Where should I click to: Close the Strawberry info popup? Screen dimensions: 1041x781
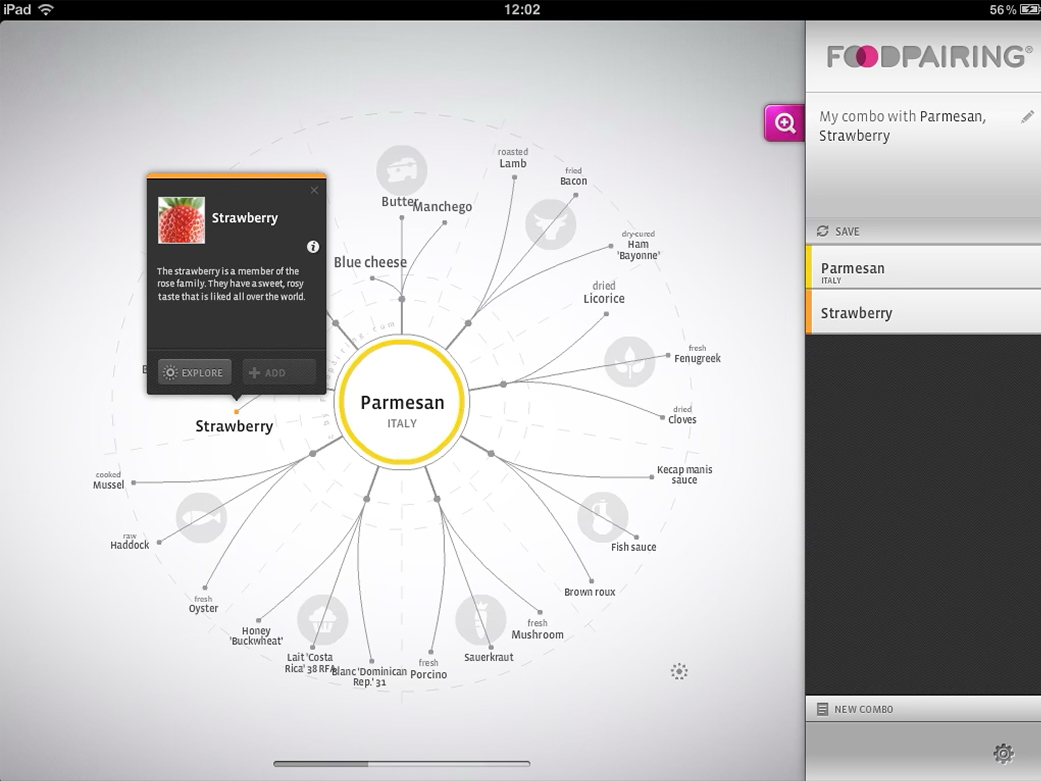pos(314,190)
